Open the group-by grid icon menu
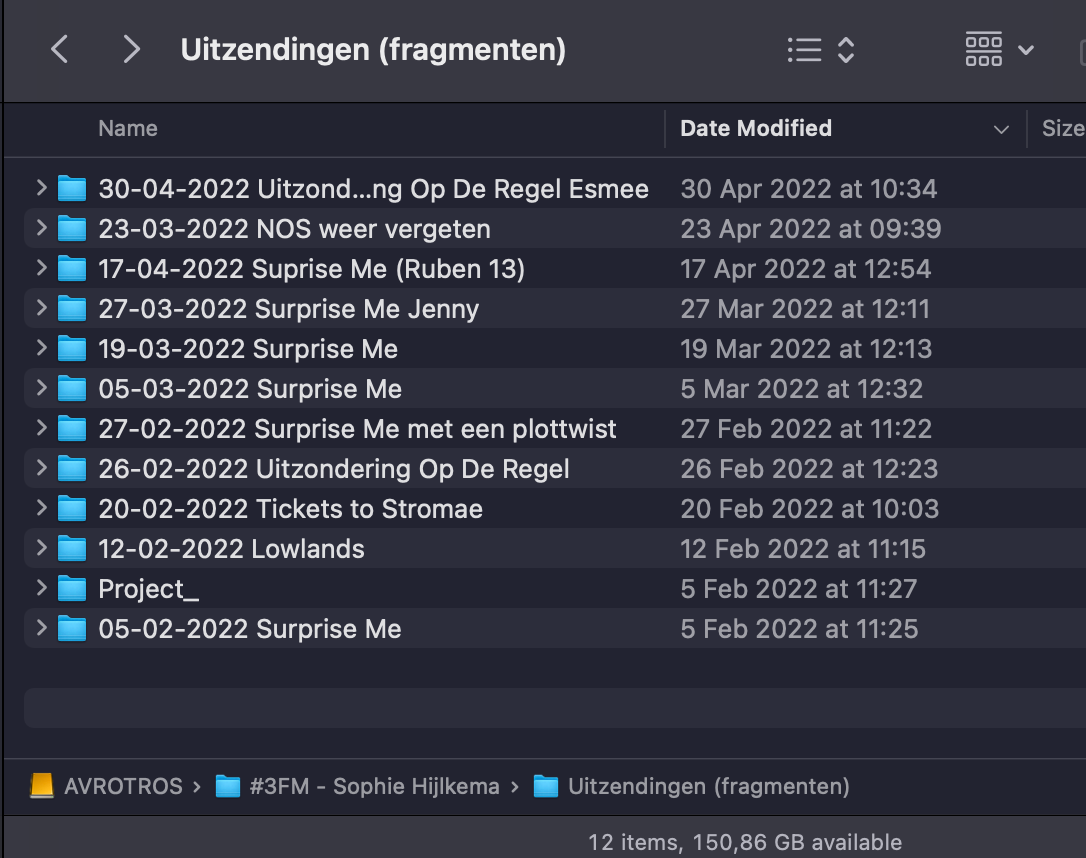The image size is (1086, 858). [999, 50]
